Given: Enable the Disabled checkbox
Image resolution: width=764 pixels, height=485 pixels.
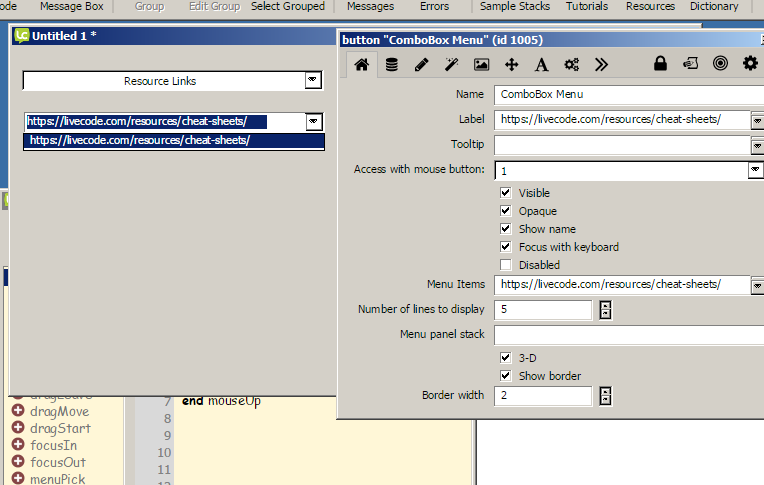Looking at the screenshot, I should [x=506, y=265].
